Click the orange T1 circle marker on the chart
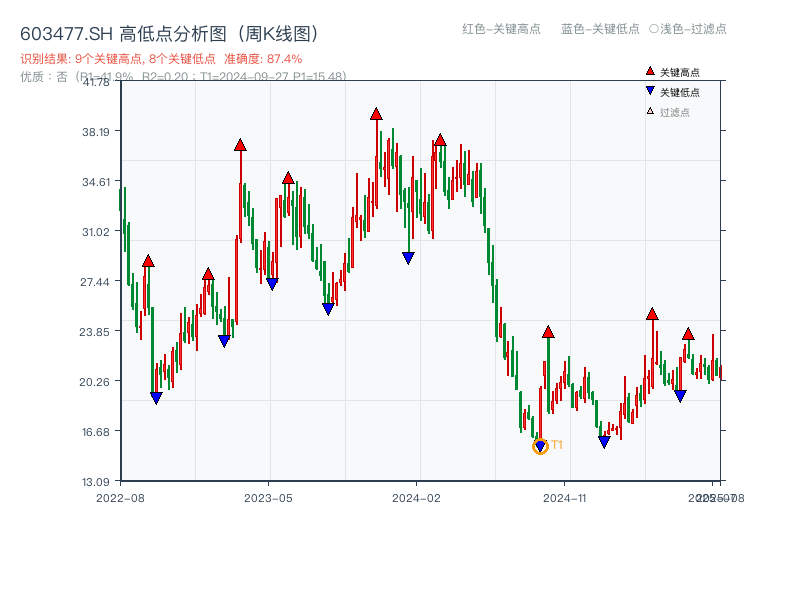The image size is (800, 600). coord(538,447)
